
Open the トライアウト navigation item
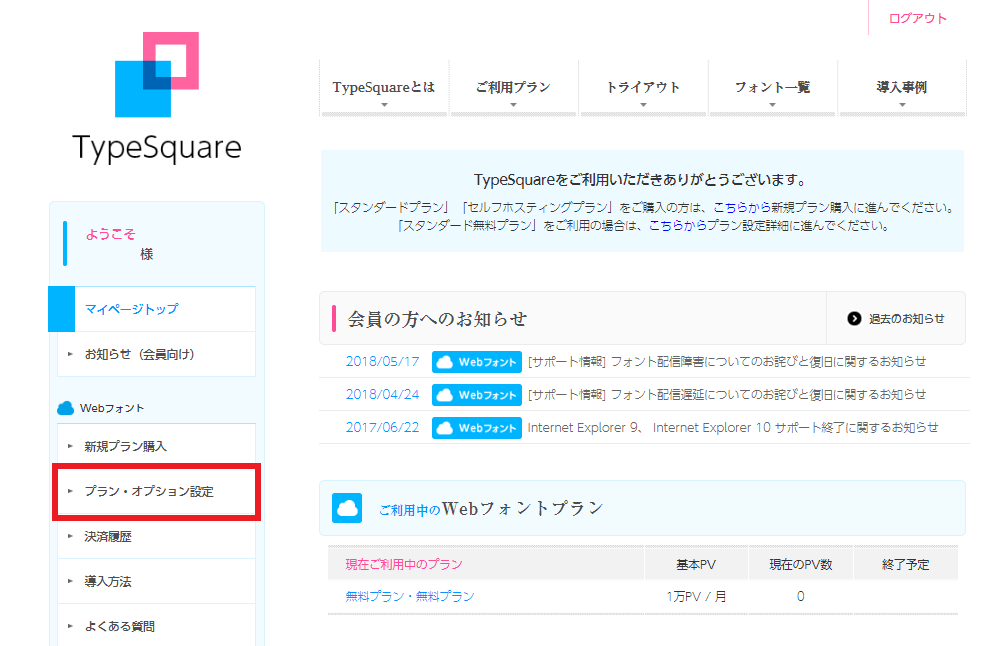[643, 88]
